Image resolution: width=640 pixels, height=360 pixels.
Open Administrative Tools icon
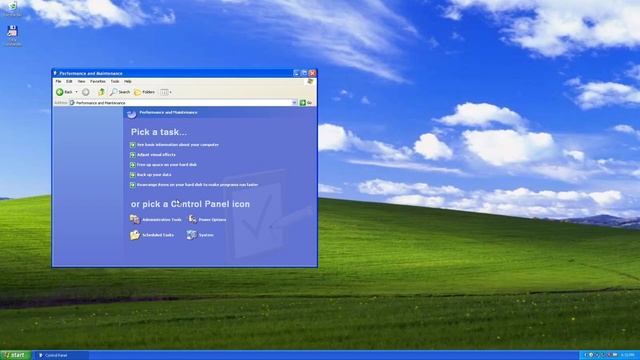tap(156, 220)
